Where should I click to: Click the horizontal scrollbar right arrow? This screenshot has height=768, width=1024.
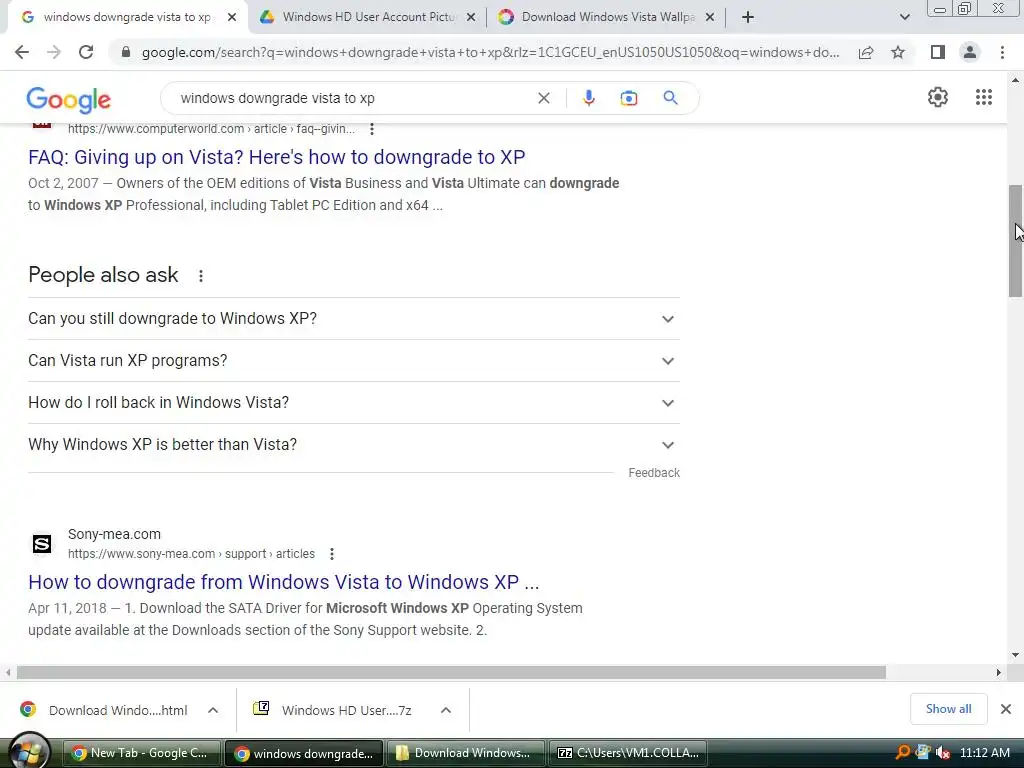(x=999, y=672)
